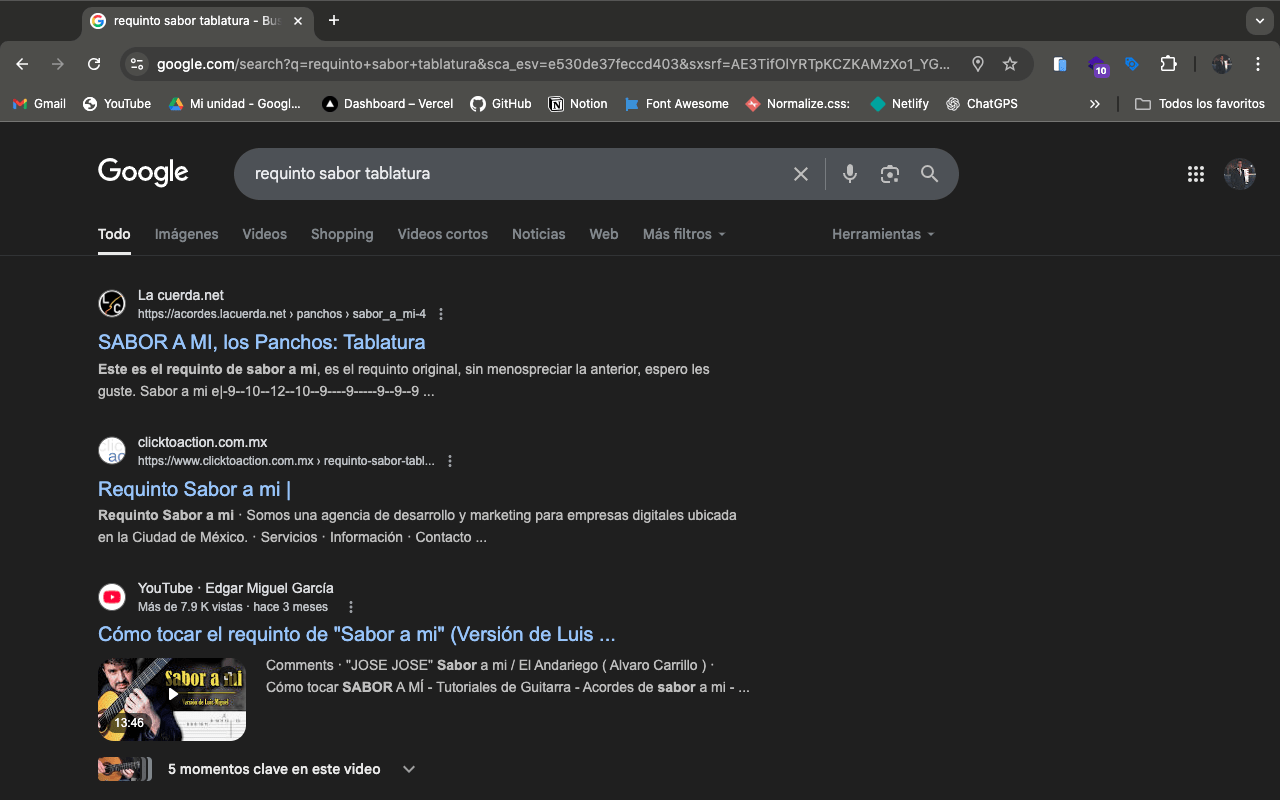Expand the Más filtros dropdown
The height and width of the screenshot is (800, 1280).
tap(684, 234)
